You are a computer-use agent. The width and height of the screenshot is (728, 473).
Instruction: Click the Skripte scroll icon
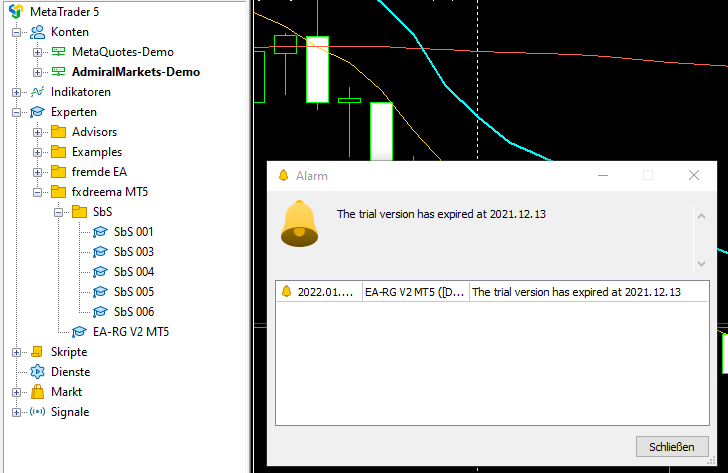pyautogui.click(x=37, y=352)
